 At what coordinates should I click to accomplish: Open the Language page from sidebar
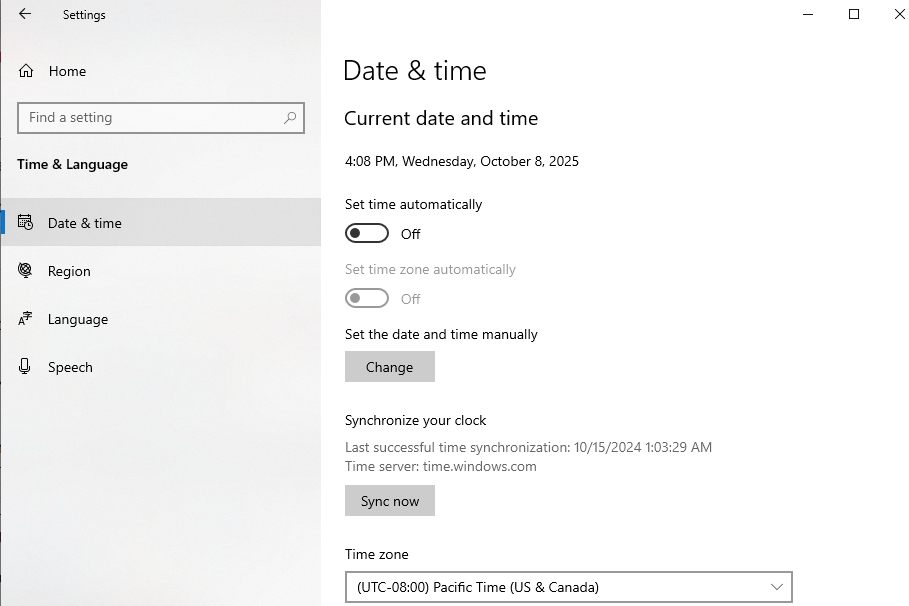(x=77, y=319)
